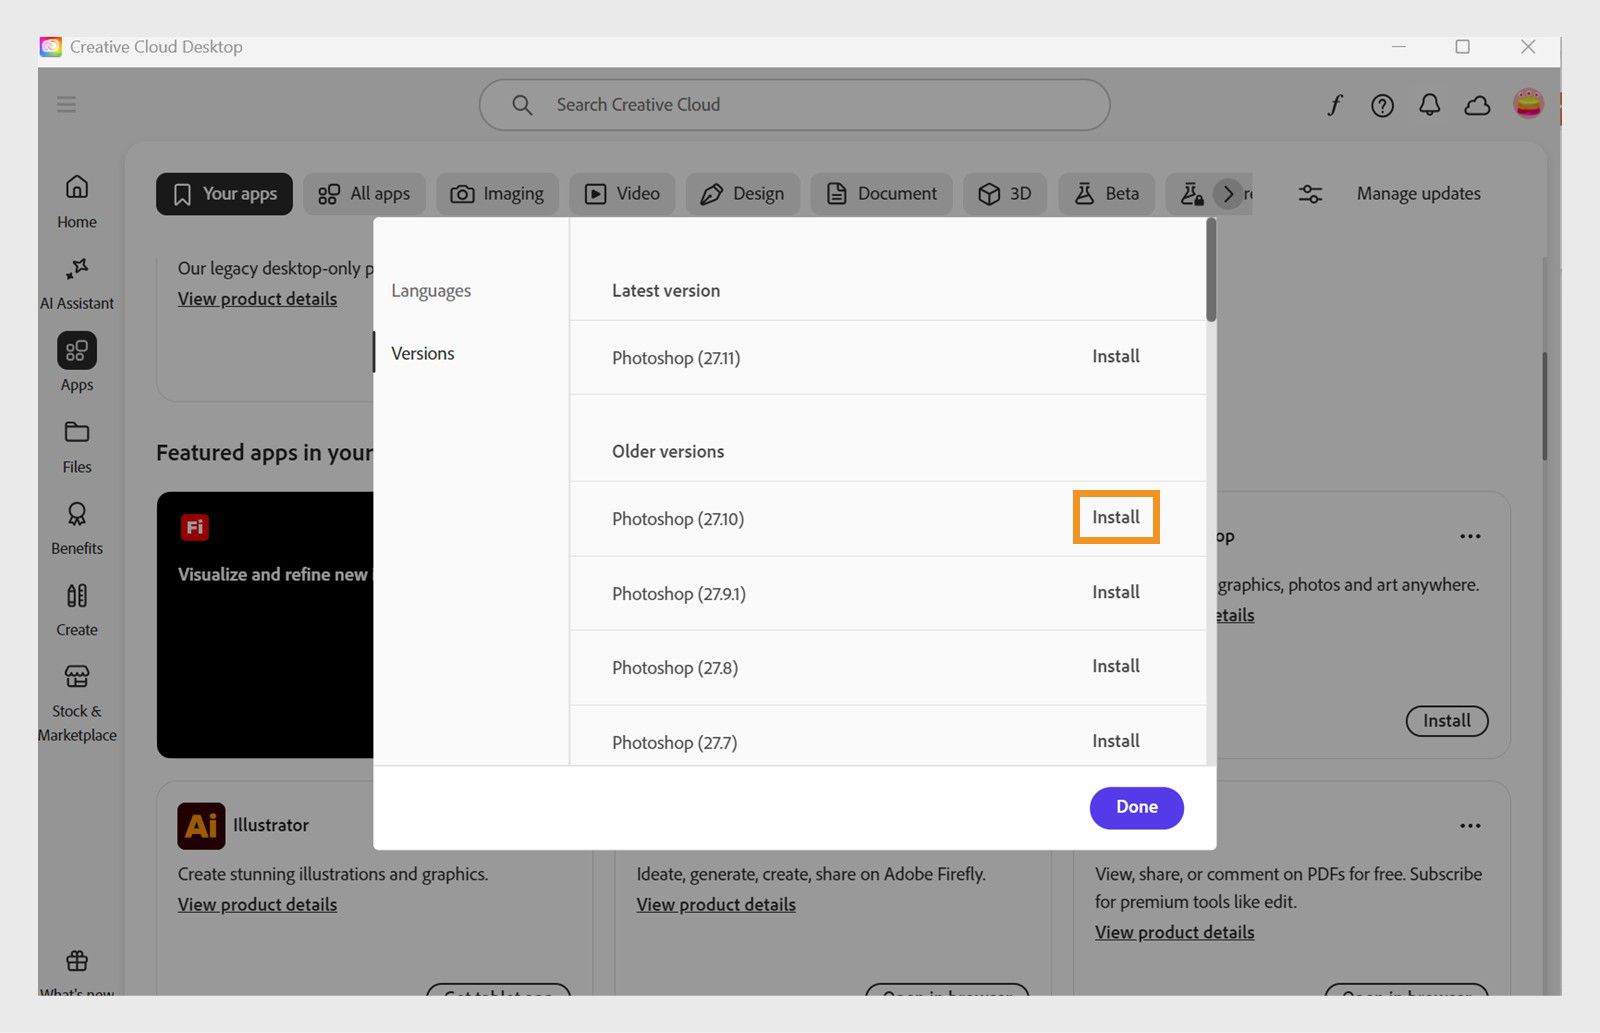
Task: Open more options on Acrobat card
Action: point(1470,826)
